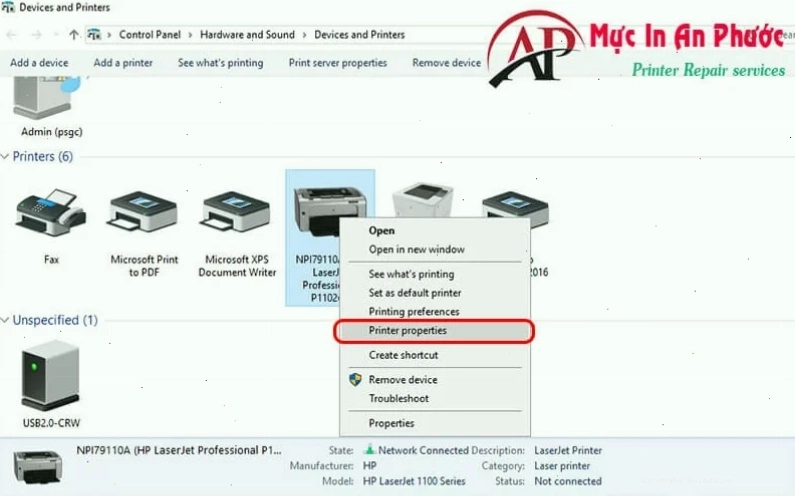The height and width of the screenshot is (497, 795).
Task: Choose Open from the context menu
Action: 435,231
